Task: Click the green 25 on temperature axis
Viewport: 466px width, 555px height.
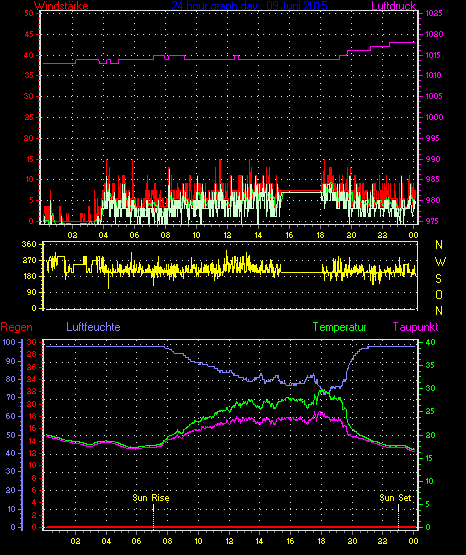Action: pyautogui.click(x=430, y=411)
